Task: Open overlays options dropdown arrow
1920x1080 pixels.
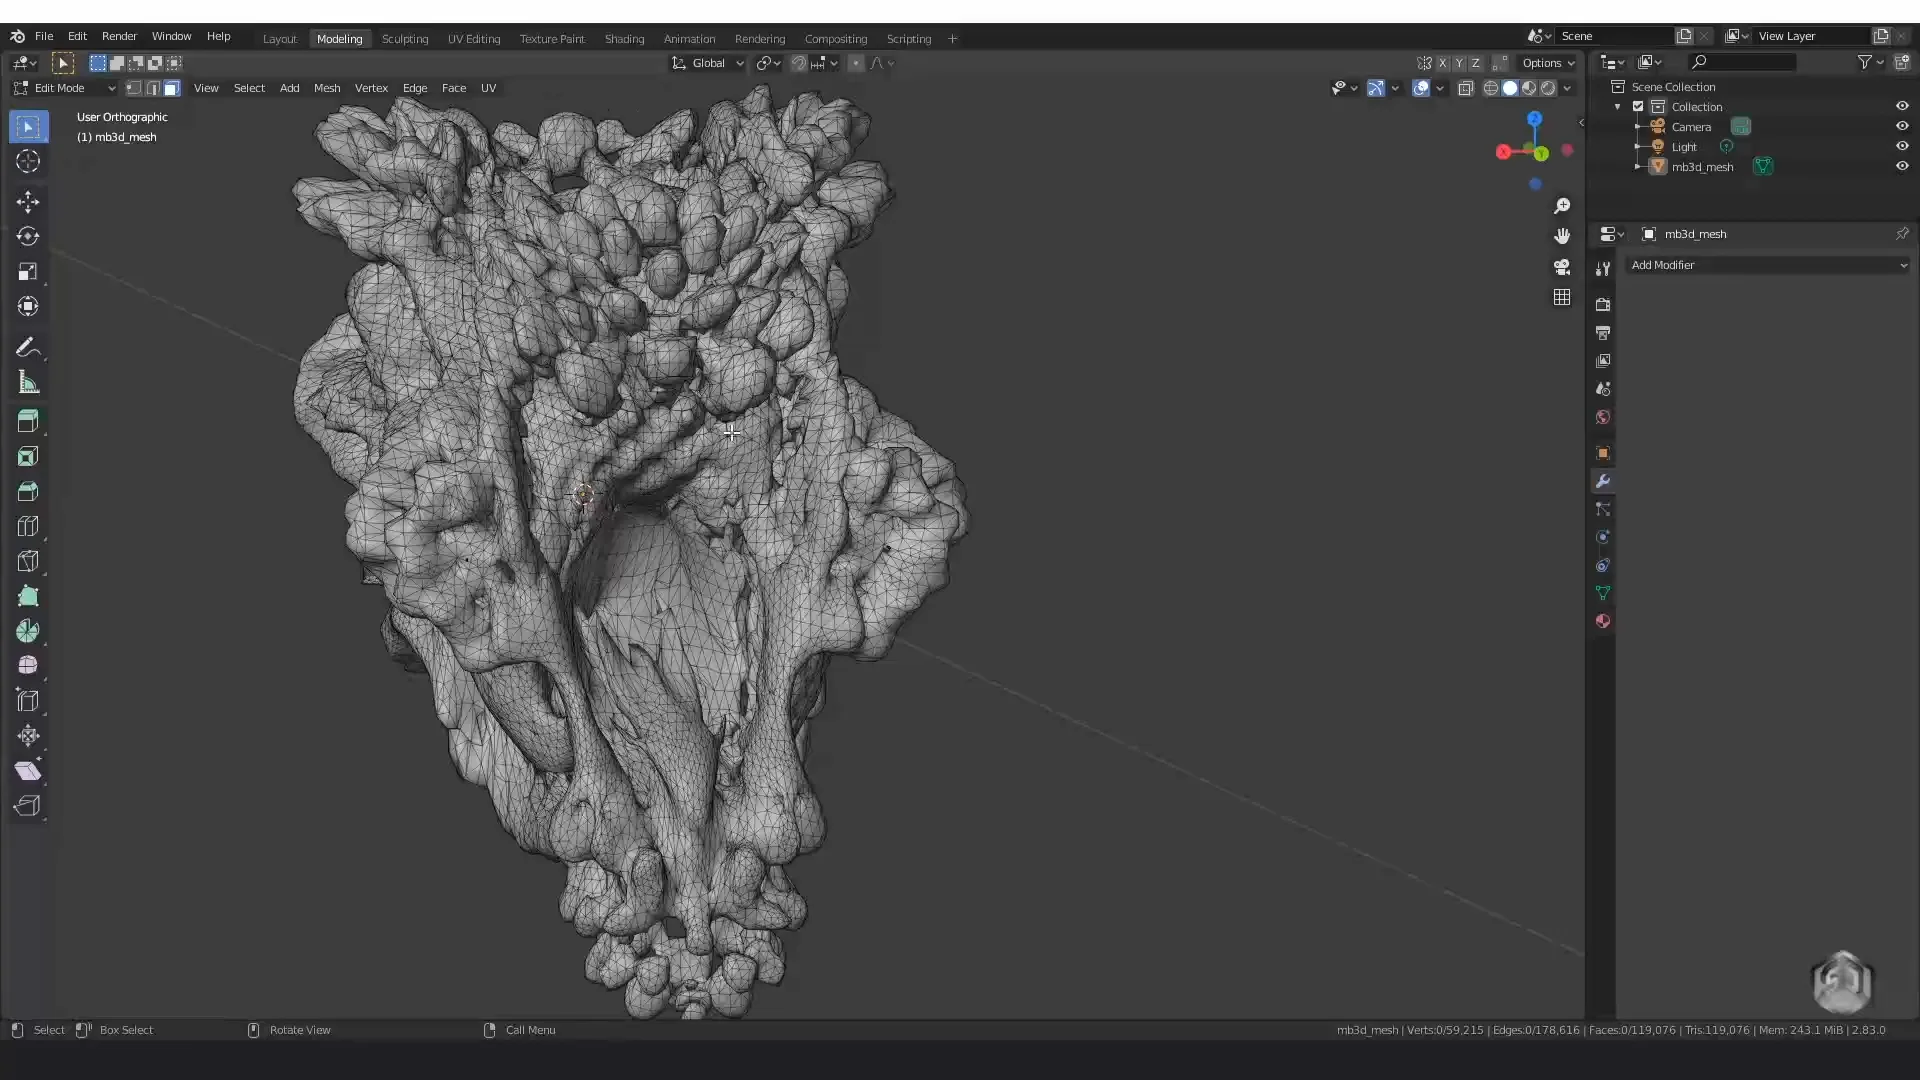Action: pyautogui.click(x=1440, y=88)
